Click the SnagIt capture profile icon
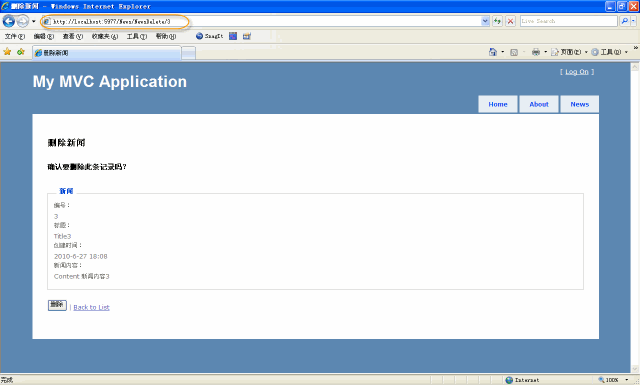 pyautogui.click(x=247, y=36)
